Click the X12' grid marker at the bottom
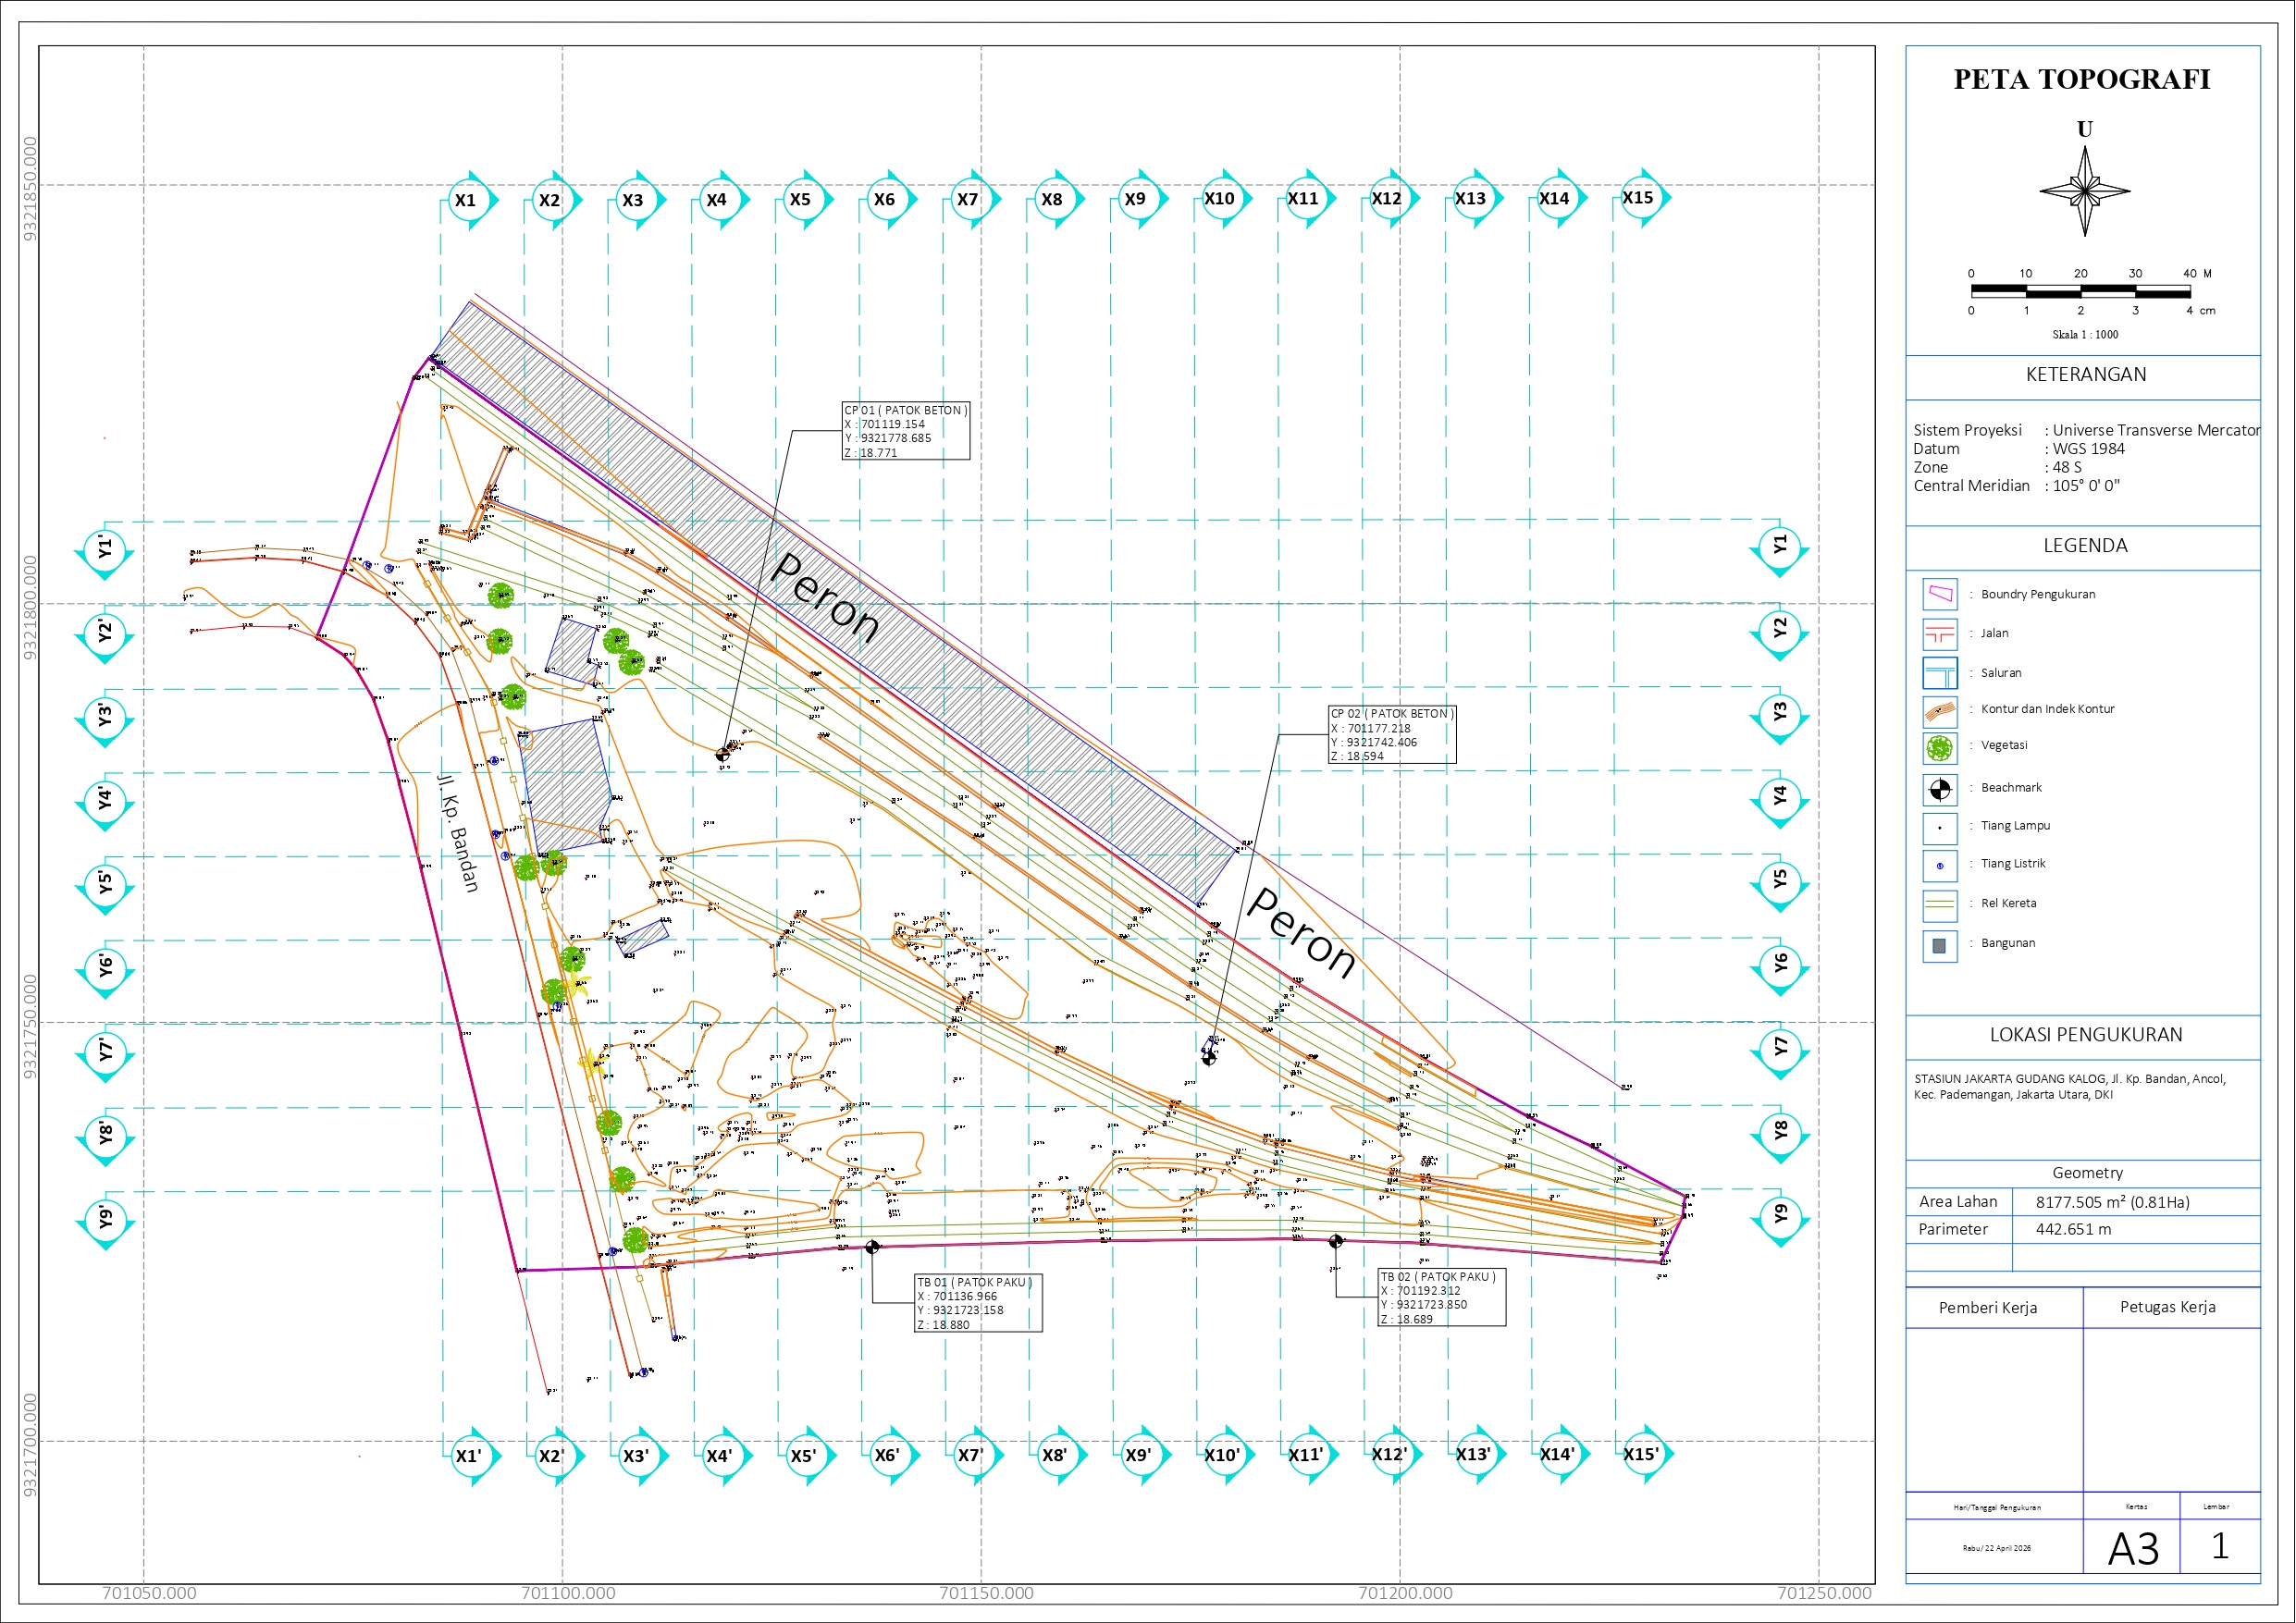Image resolution: width=2296 pixels, height=1623 pixels. point(1393,1454)
